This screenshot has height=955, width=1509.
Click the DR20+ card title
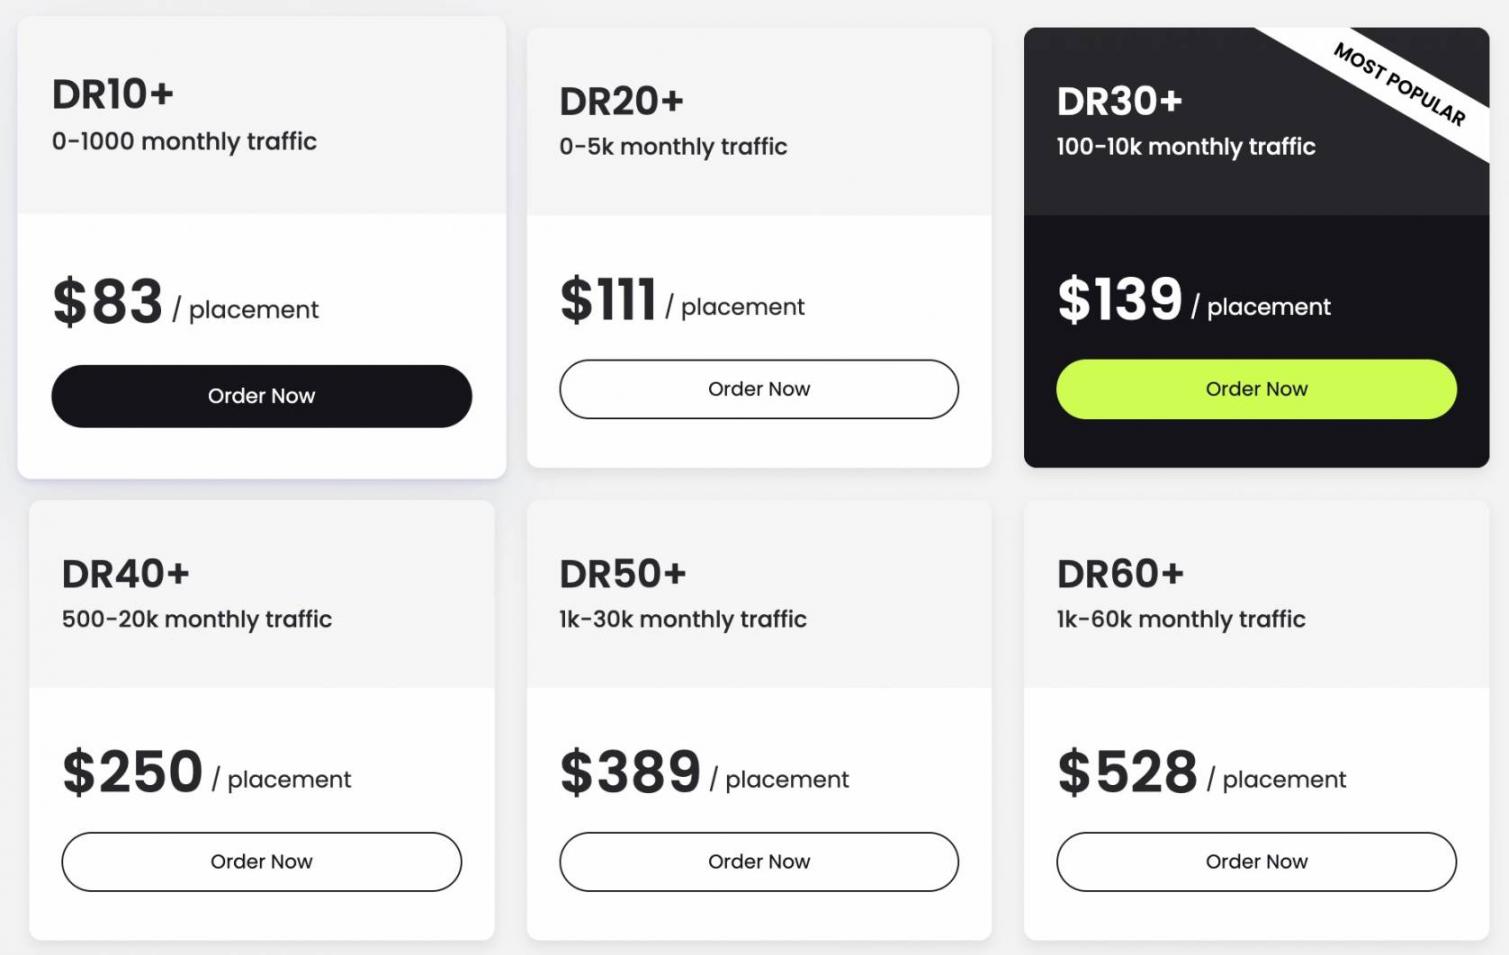click(621, 101)
